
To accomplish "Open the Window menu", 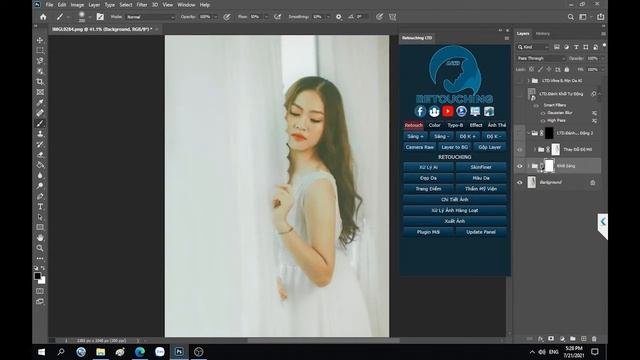I will [186, 5].
